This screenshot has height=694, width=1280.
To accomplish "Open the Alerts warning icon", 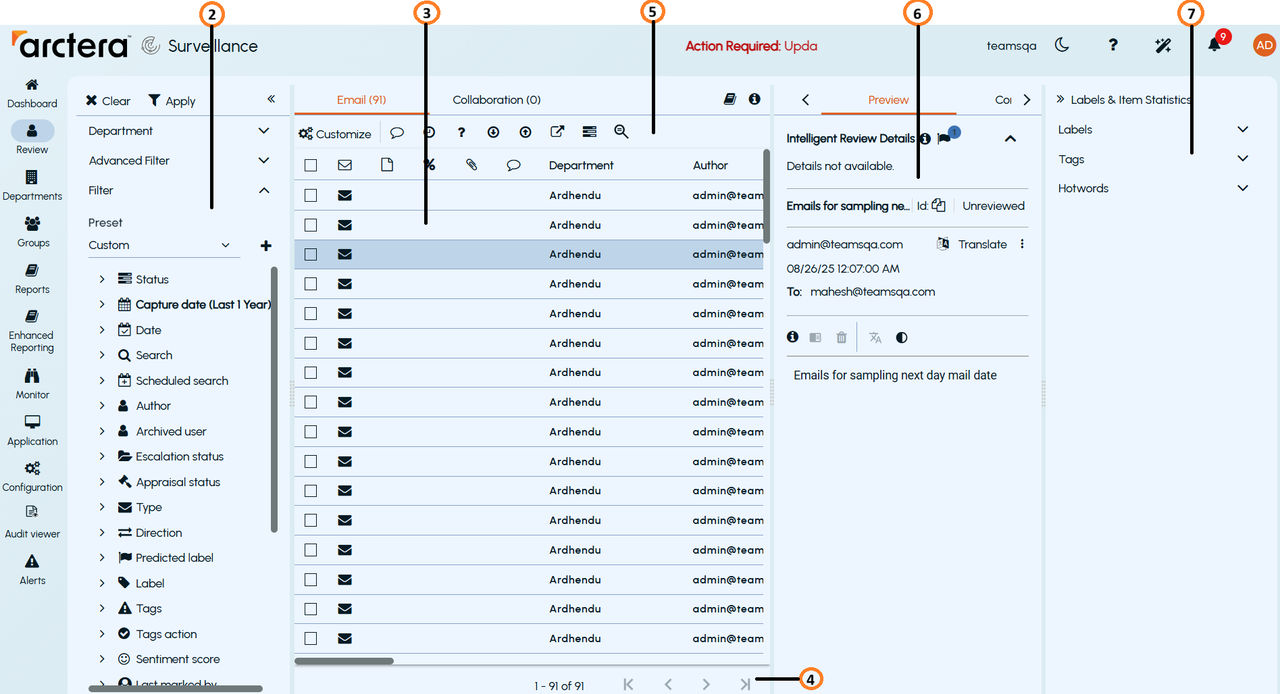I will click(32, 561).
